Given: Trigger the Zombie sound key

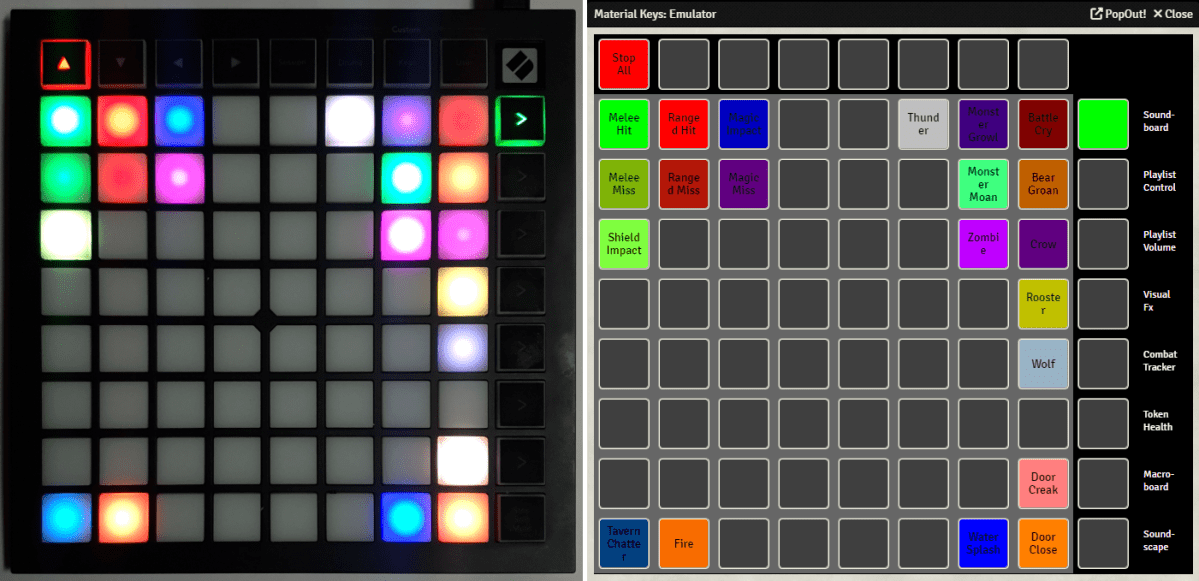Looking at the screenshot, I should click(x=983, y=244).
